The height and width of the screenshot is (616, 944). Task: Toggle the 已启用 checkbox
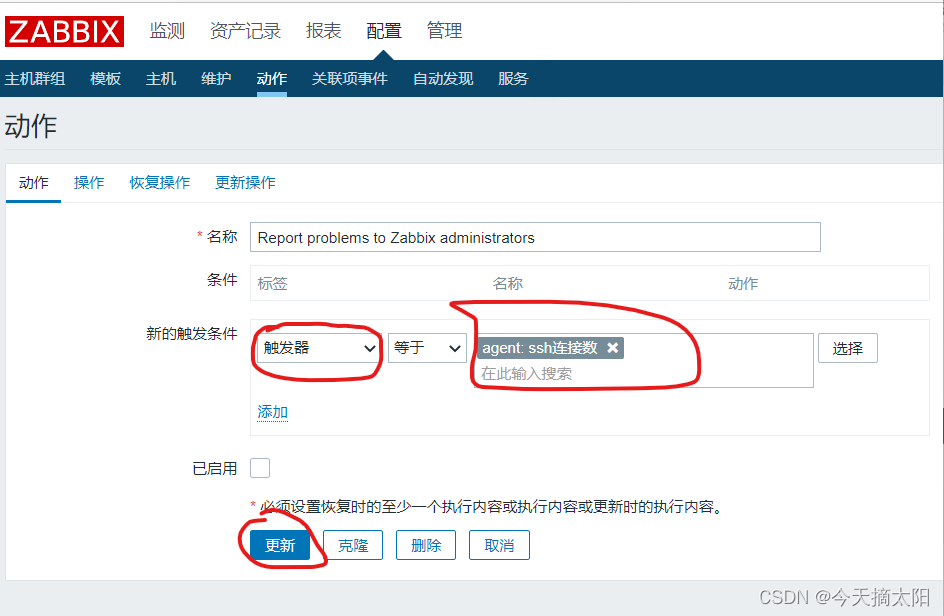coord(260,468)
